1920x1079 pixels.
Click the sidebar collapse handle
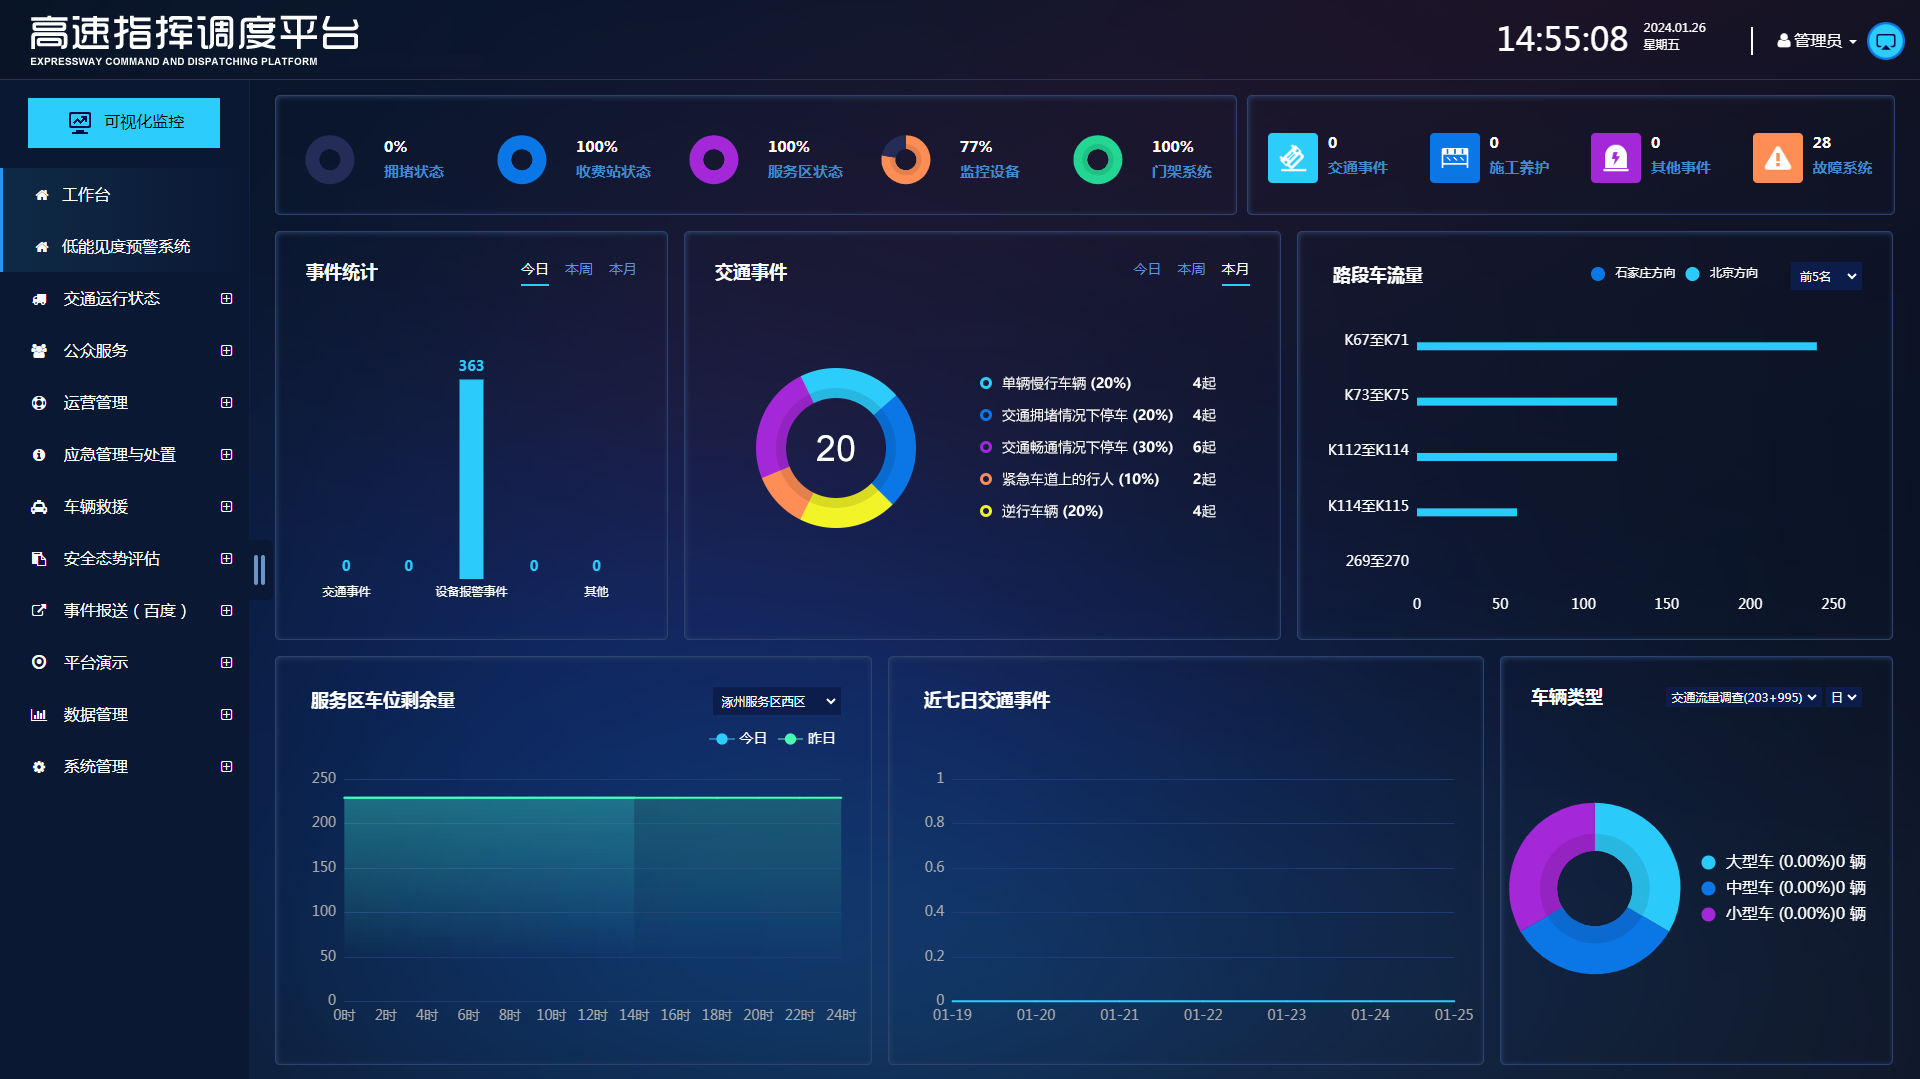(259, 570)
